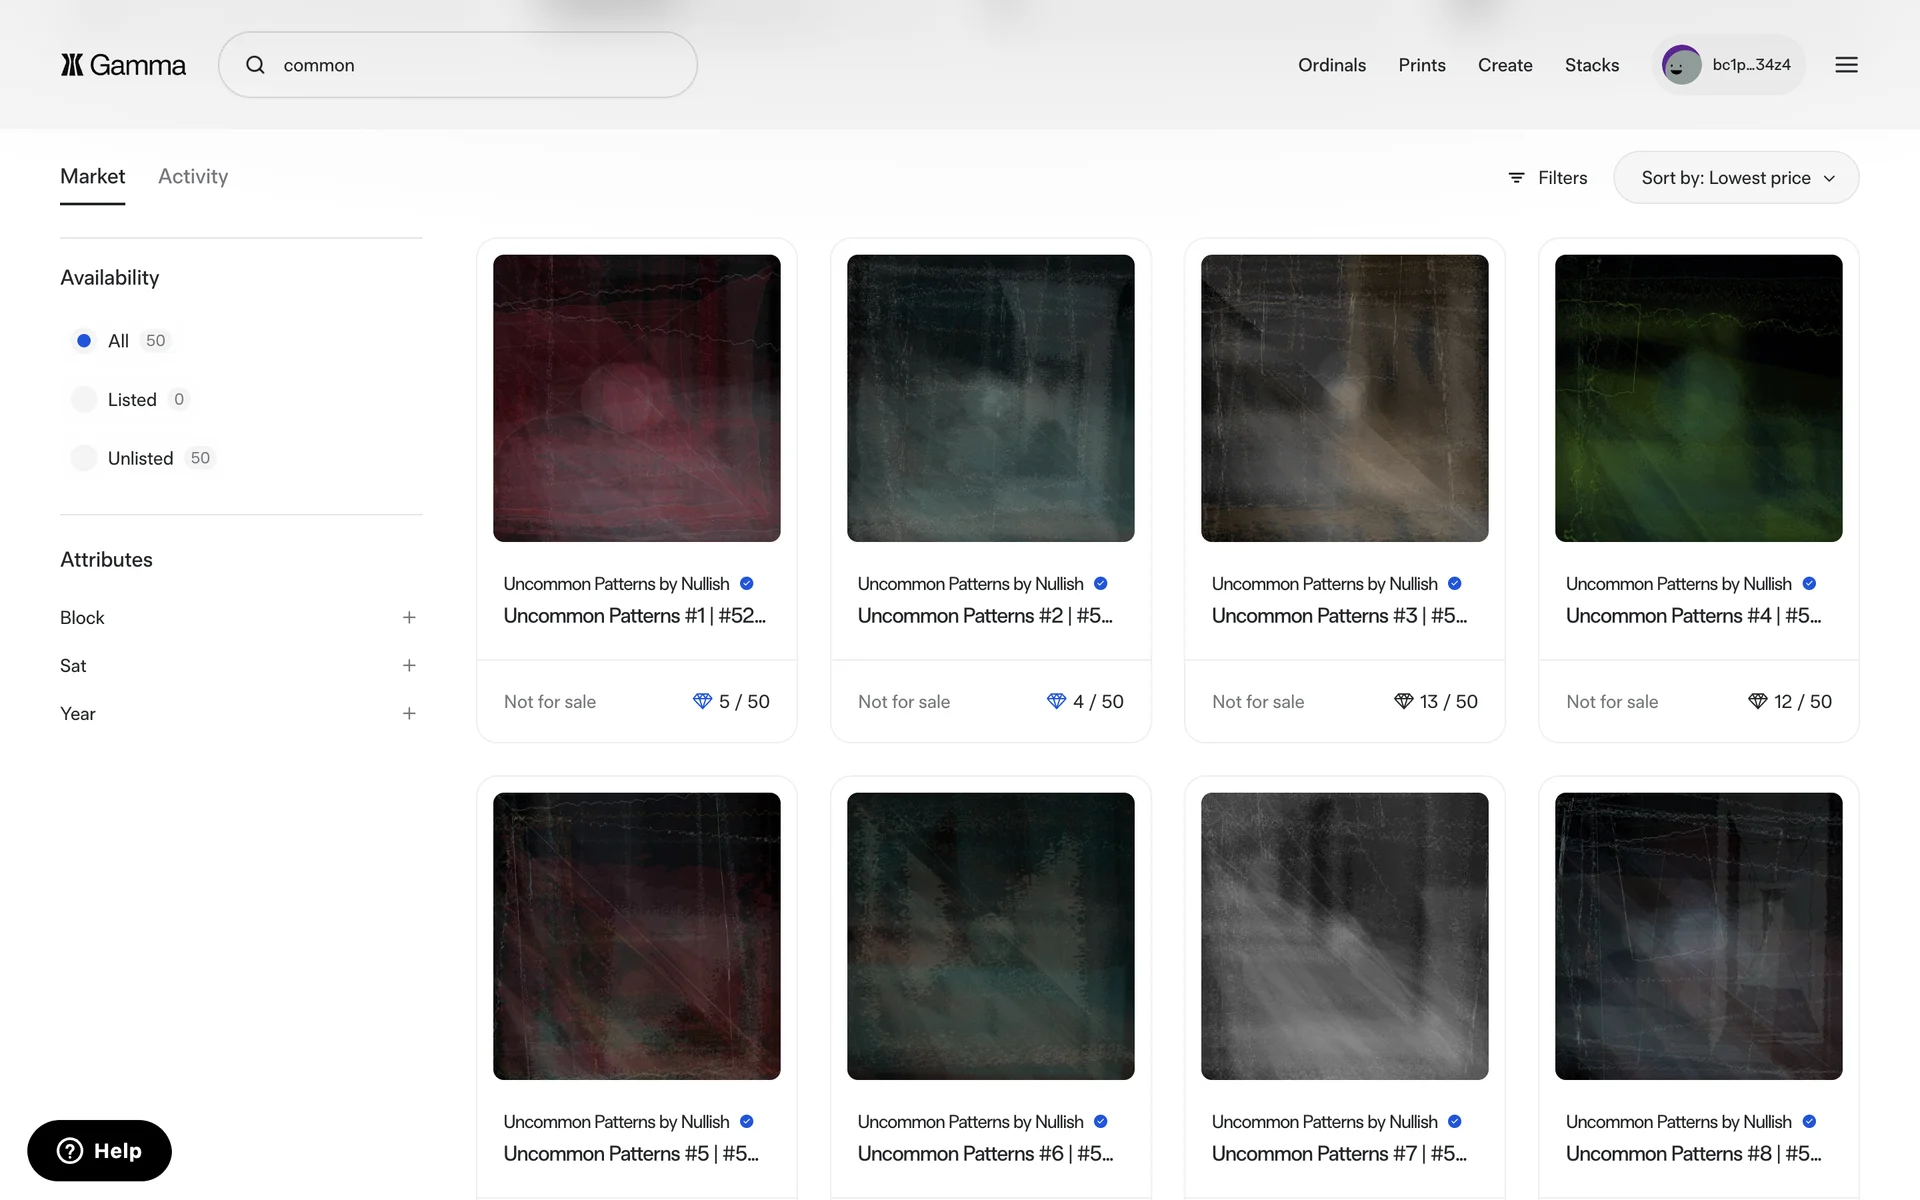Open the Help button
1920x1200 pixels.
click(99, 1151)
